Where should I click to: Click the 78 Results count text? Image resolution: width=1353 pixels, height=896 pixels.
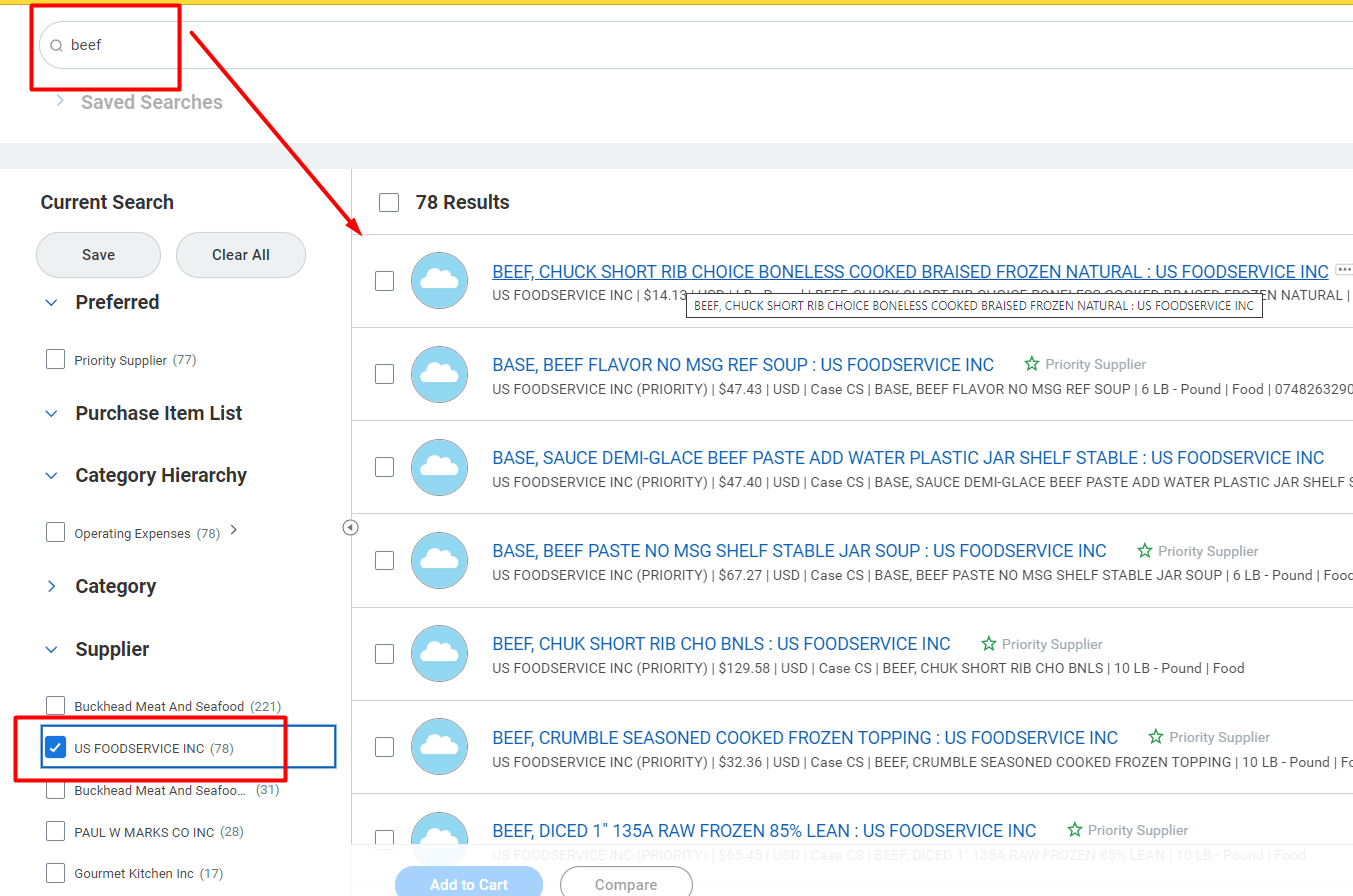462,202
